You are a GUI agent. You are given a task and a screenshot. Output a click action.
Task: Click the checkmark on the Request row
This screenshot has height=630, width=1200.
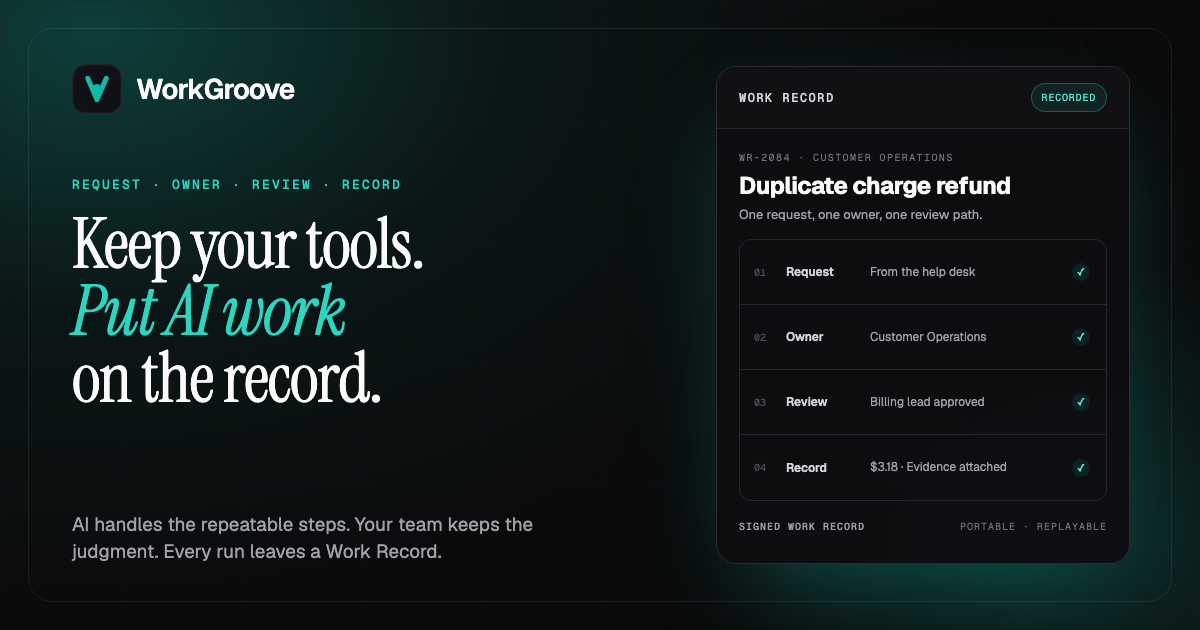1080,272
